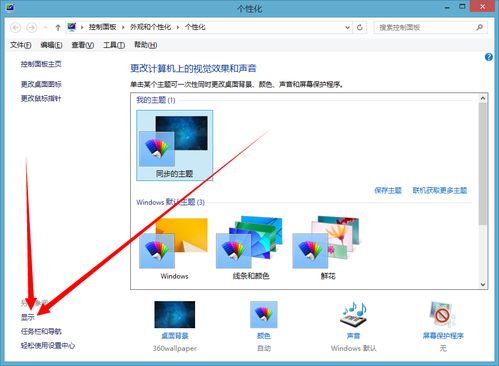
Task: Click the window title bar Personalization icon
Action: 10,7
